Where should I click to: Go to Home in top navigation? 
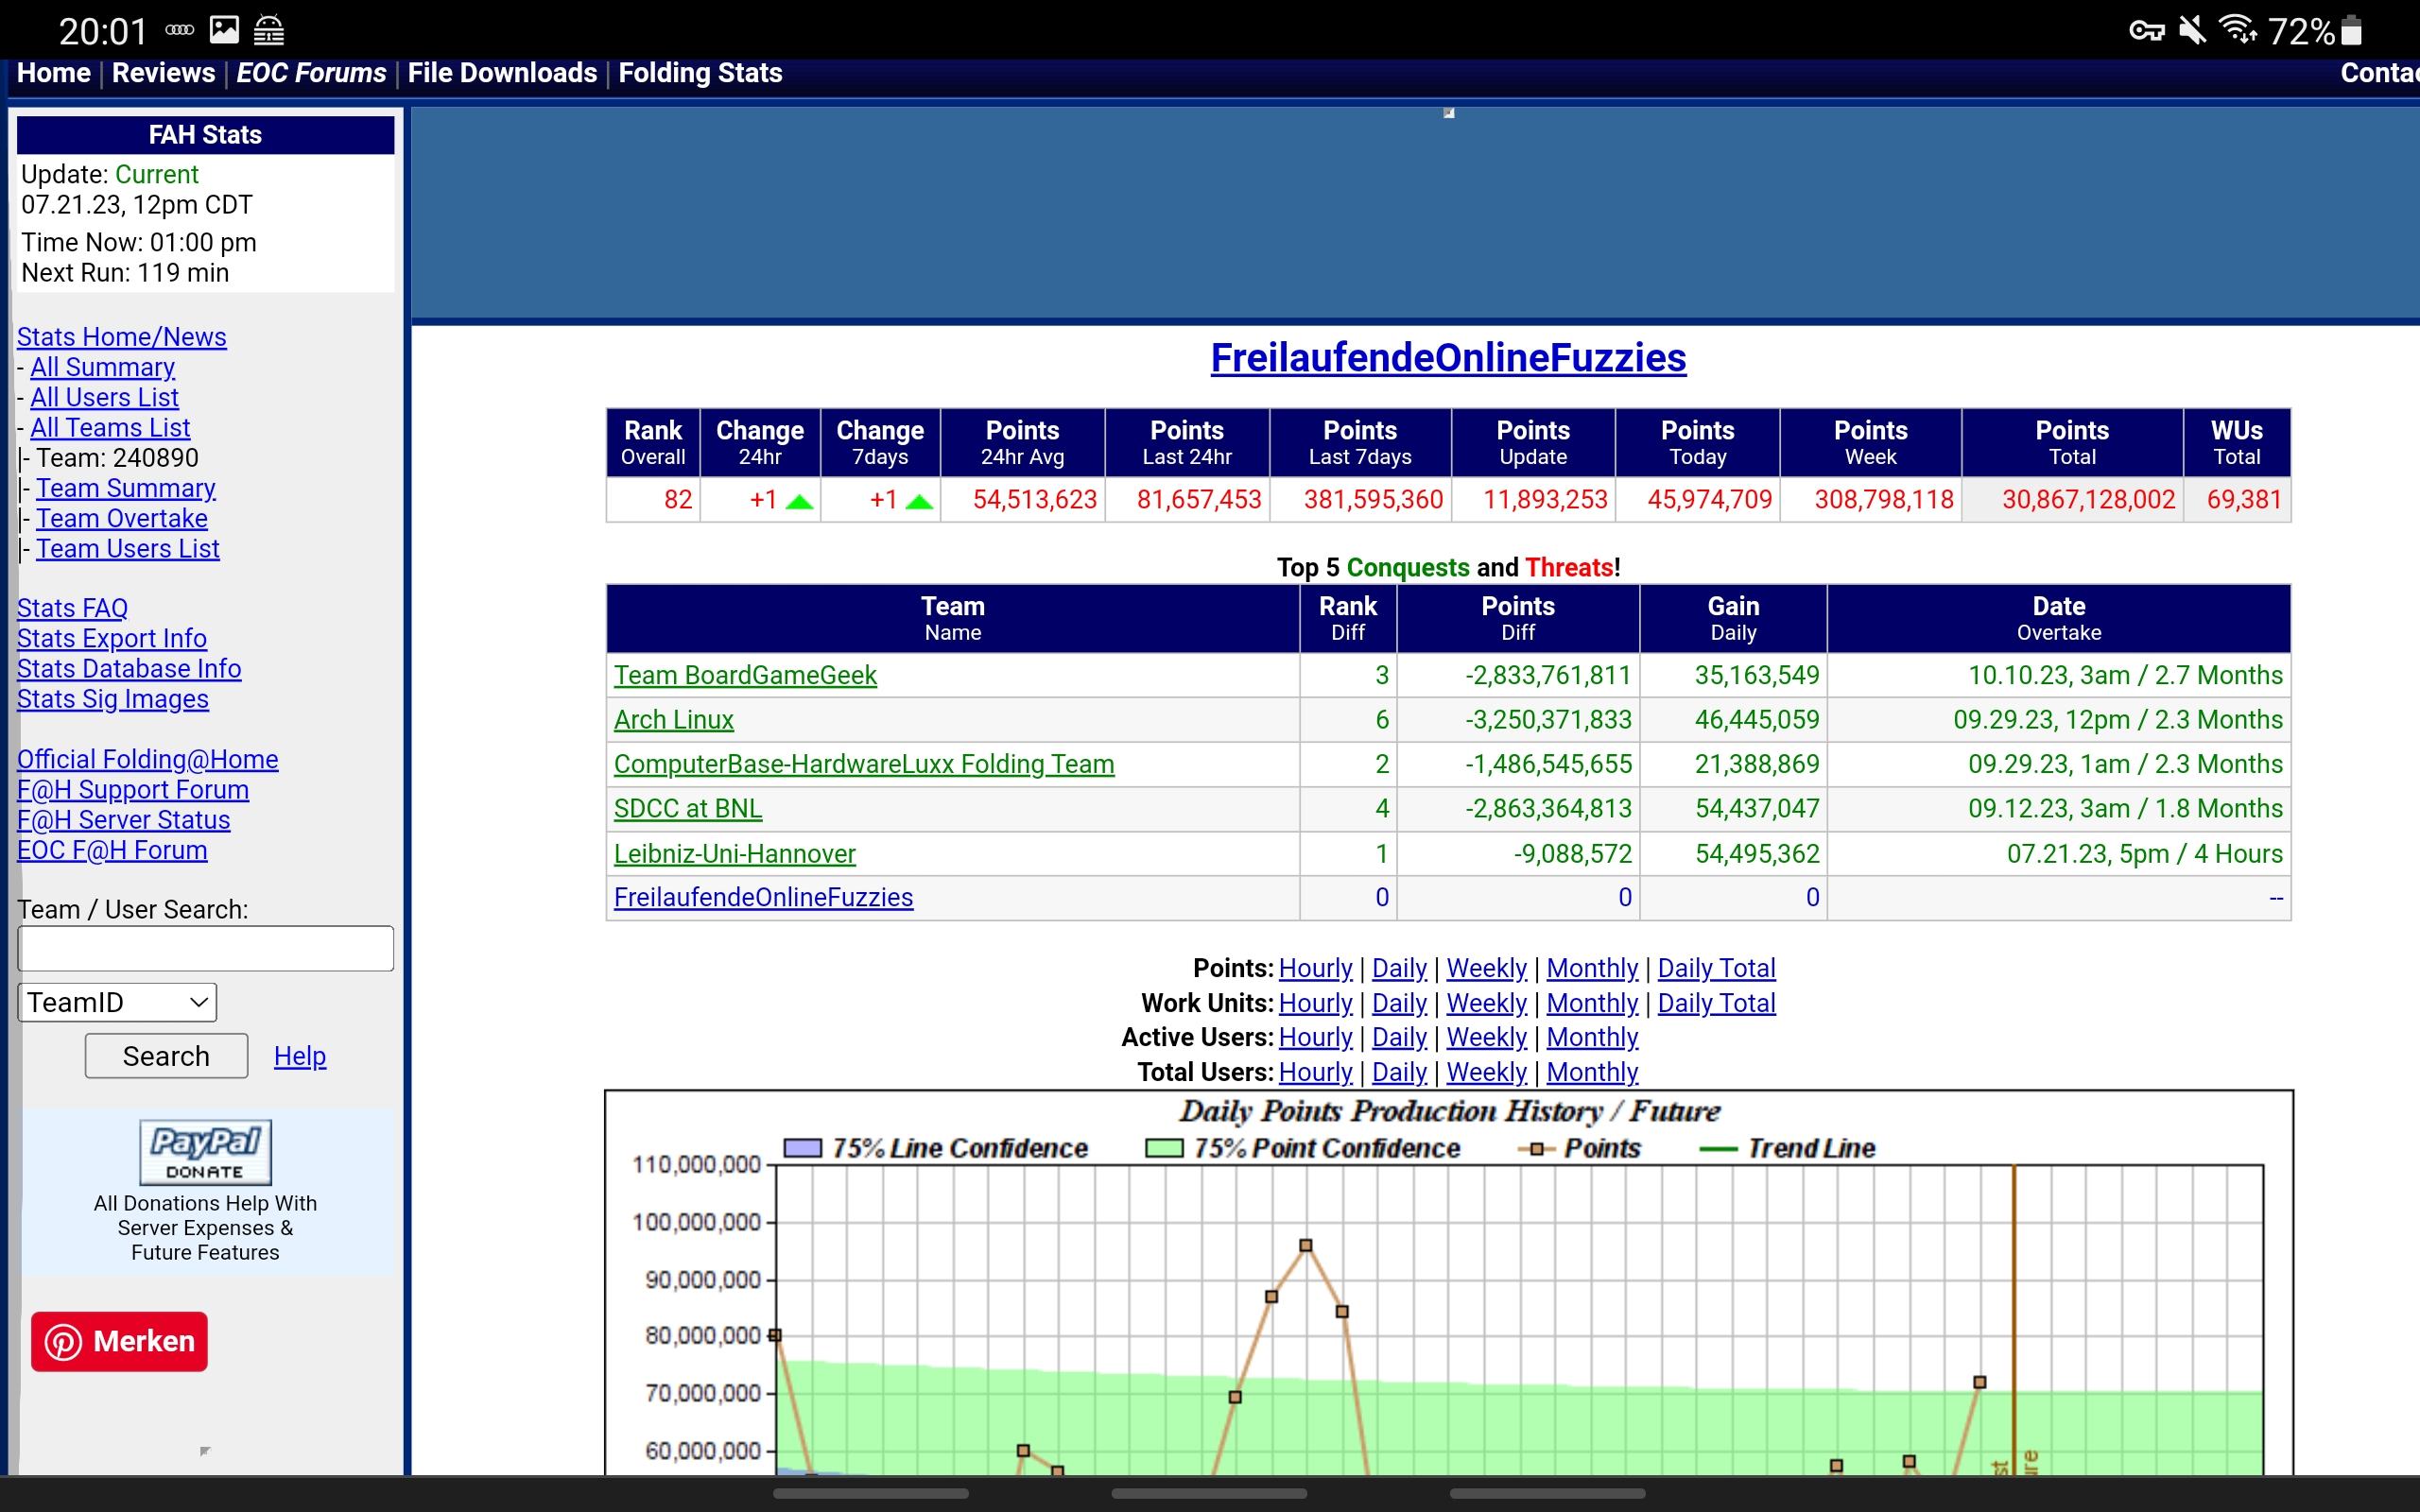(x=54, y=73)
